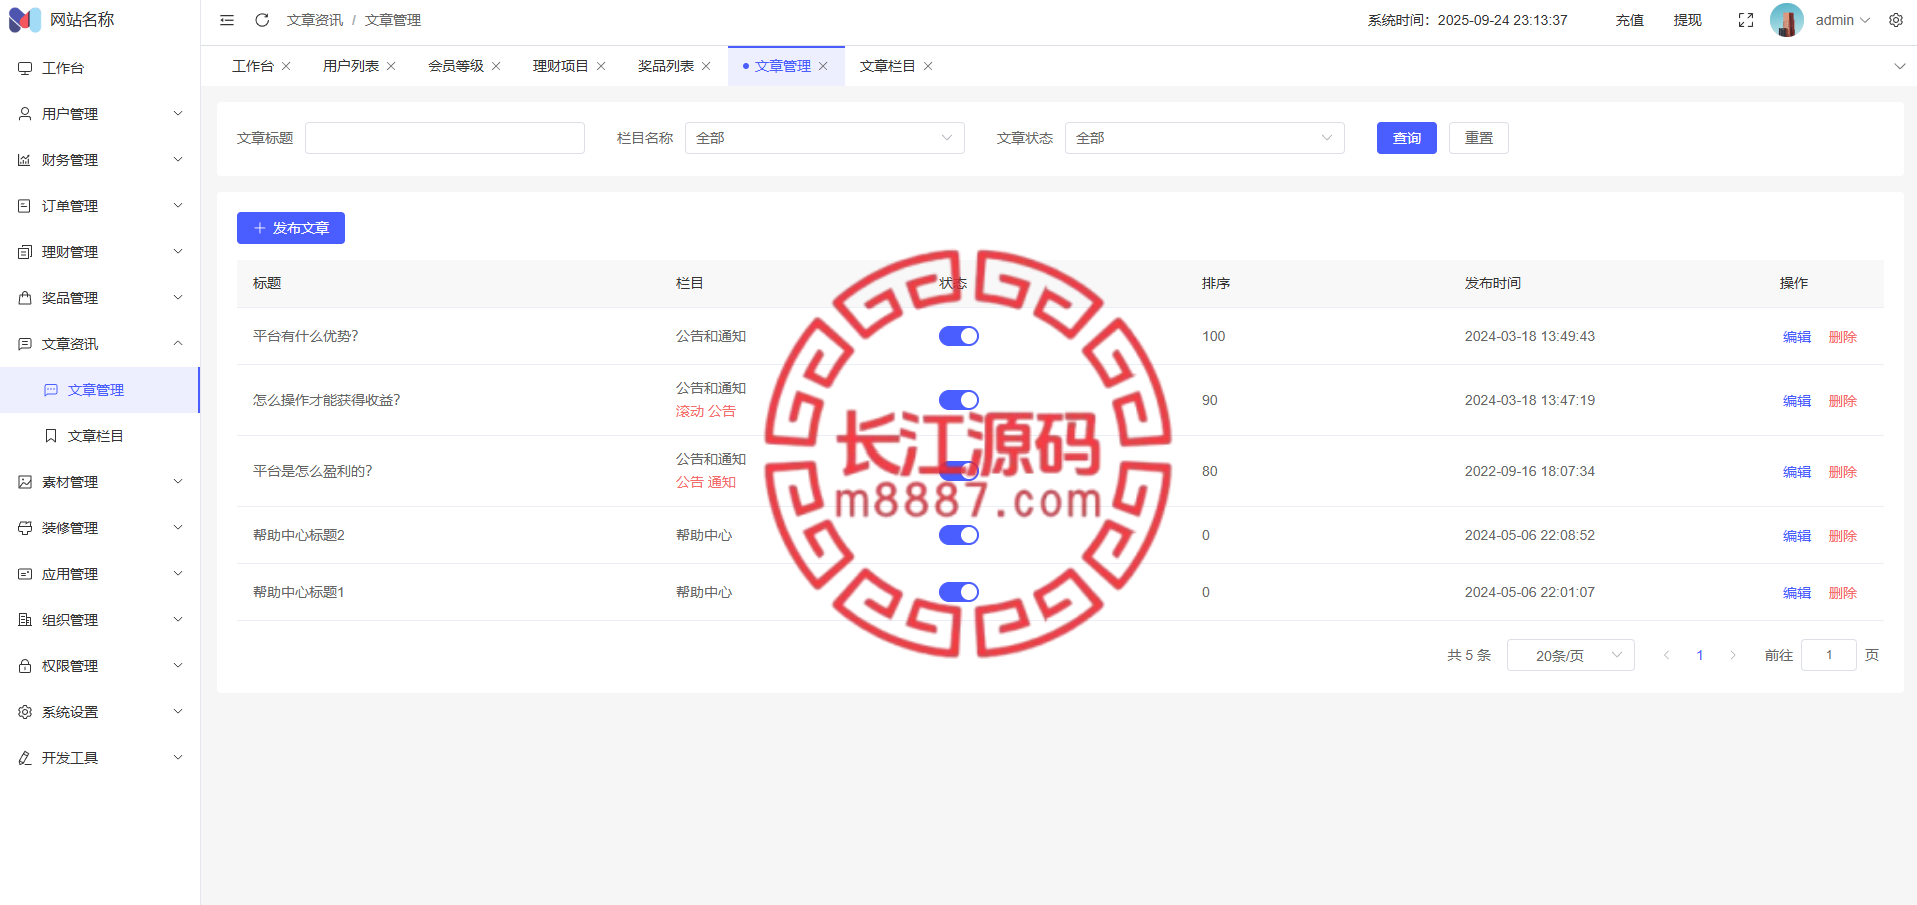Click the 装修管理 brush icon
This screenshot has width=1917, height=905.
point(25,528)
